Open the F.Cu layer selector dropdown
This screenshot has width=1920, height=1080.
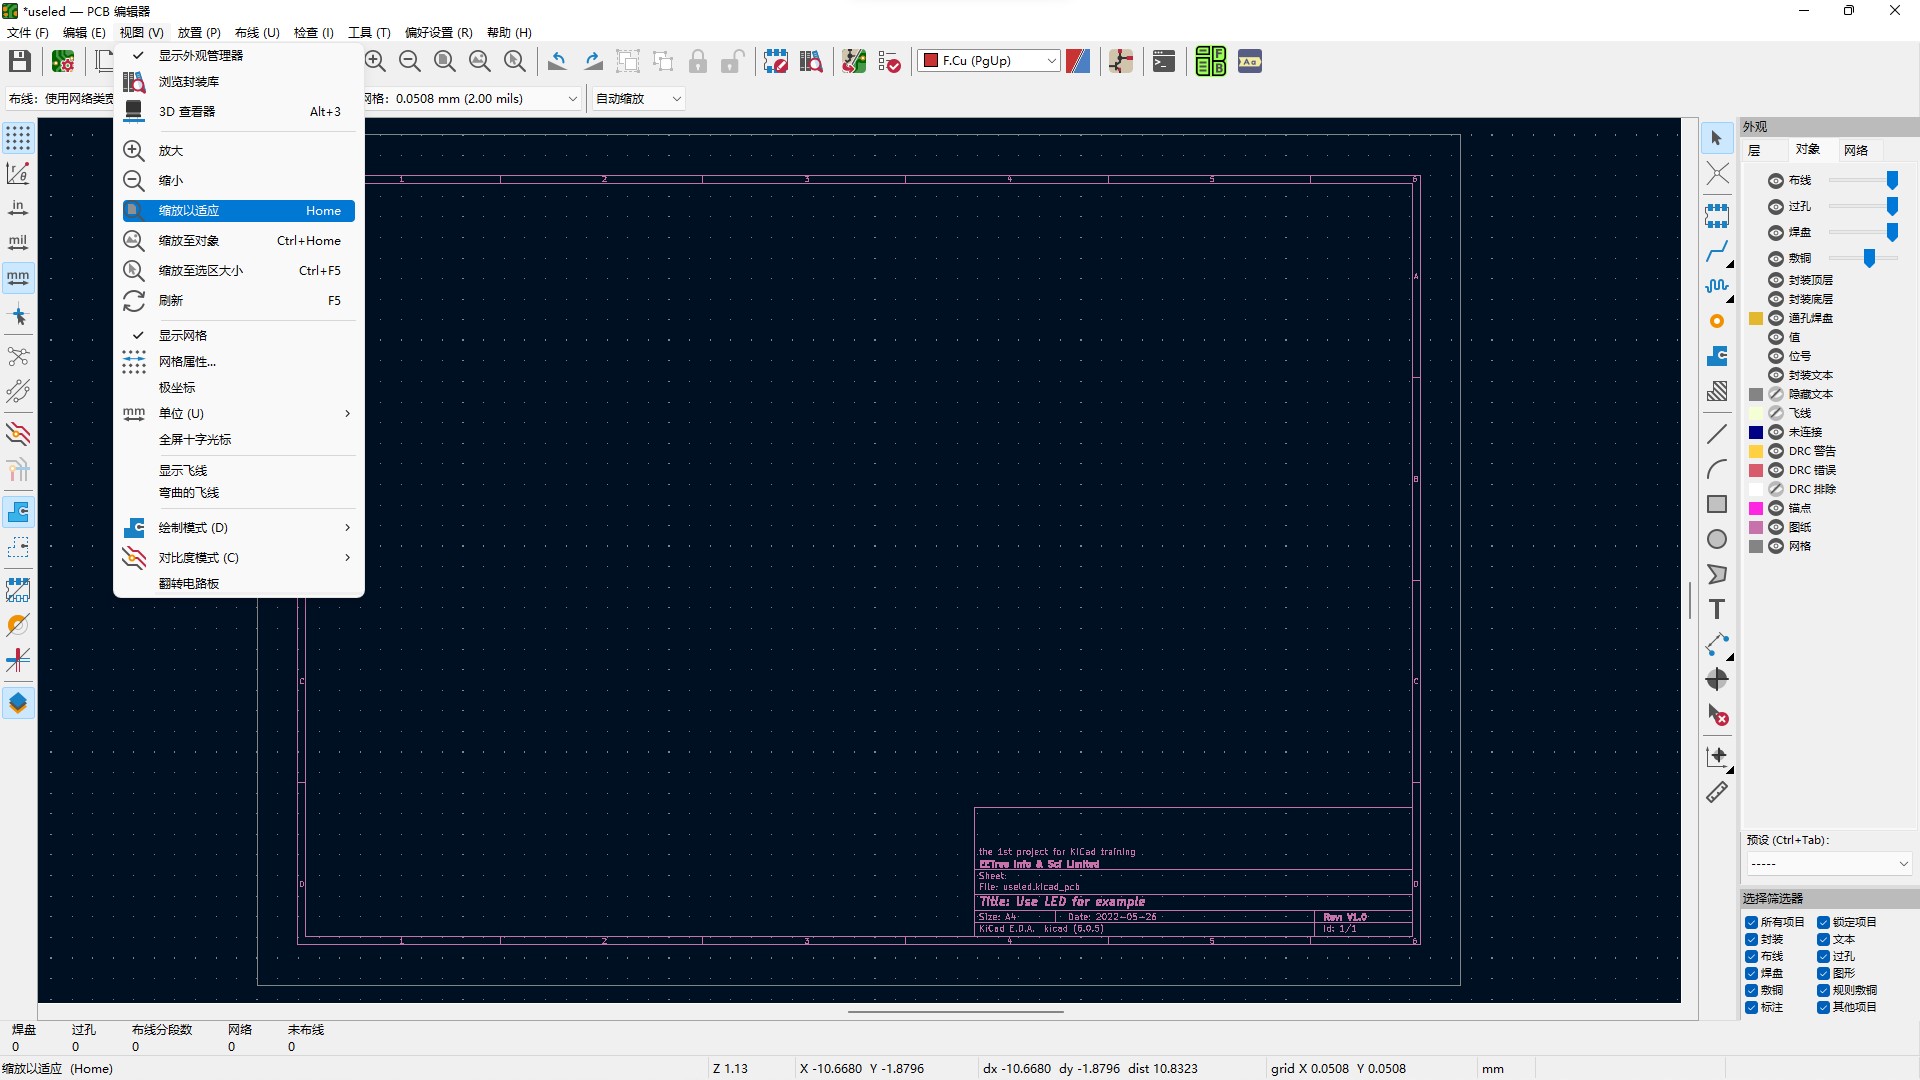coord(989,61)
